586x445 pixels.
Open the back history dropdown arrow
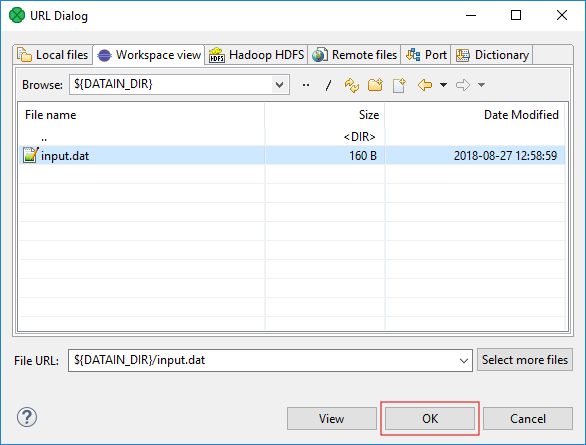(443, 85)
